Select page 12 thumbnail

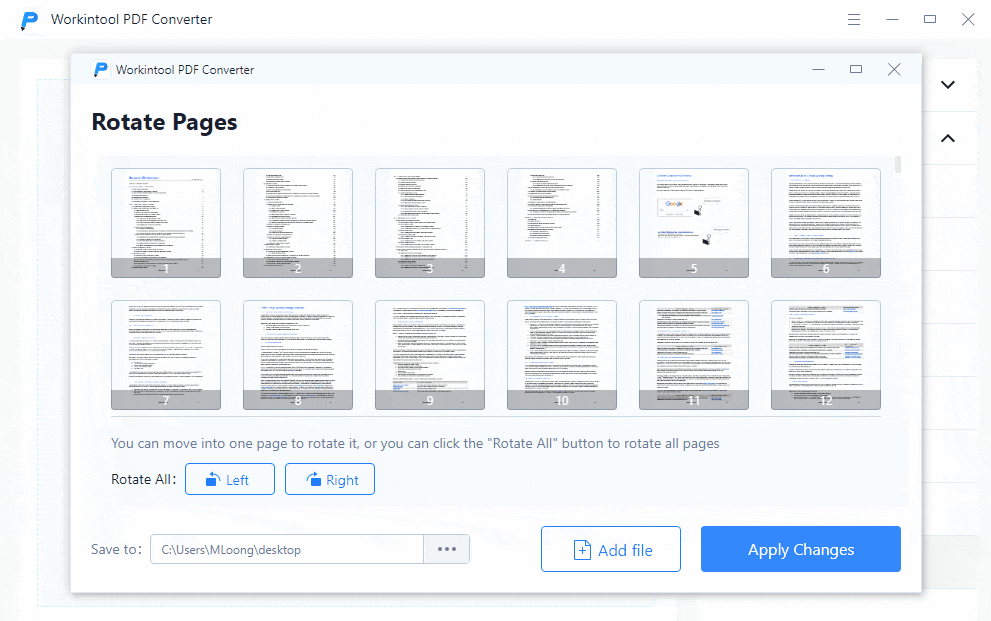(x=826, y=355)
